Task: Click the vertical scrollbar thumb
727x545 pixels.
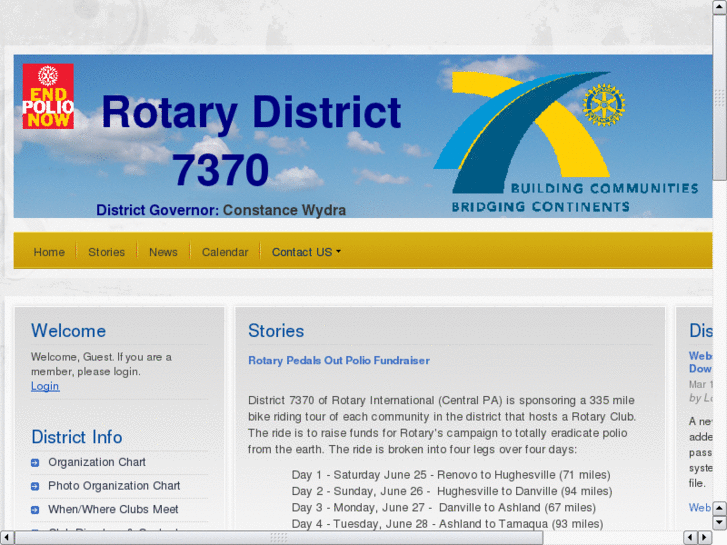Action: click(720, 97)
